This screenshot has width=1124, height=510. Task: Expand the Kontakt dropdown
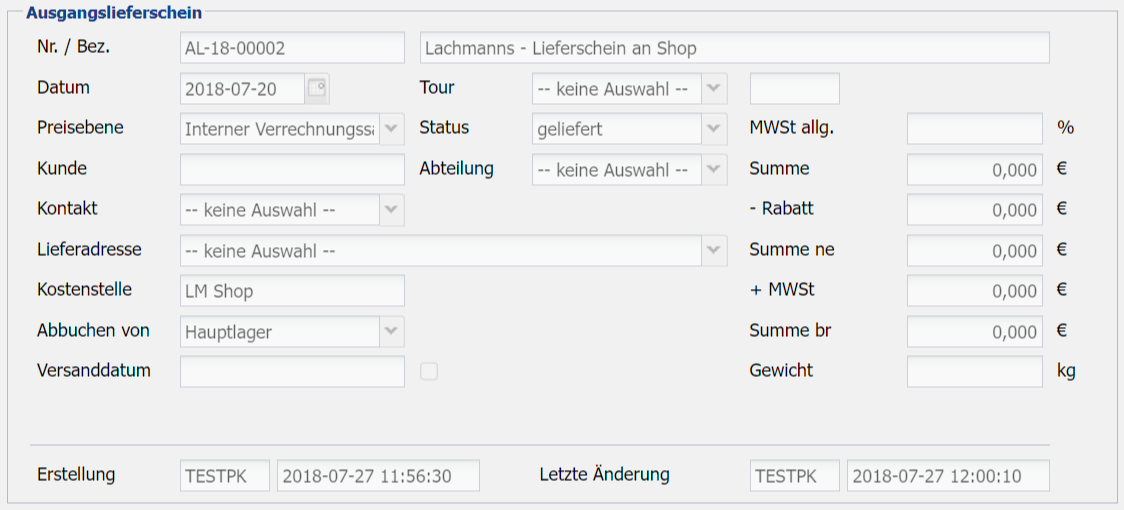(391, 210)
